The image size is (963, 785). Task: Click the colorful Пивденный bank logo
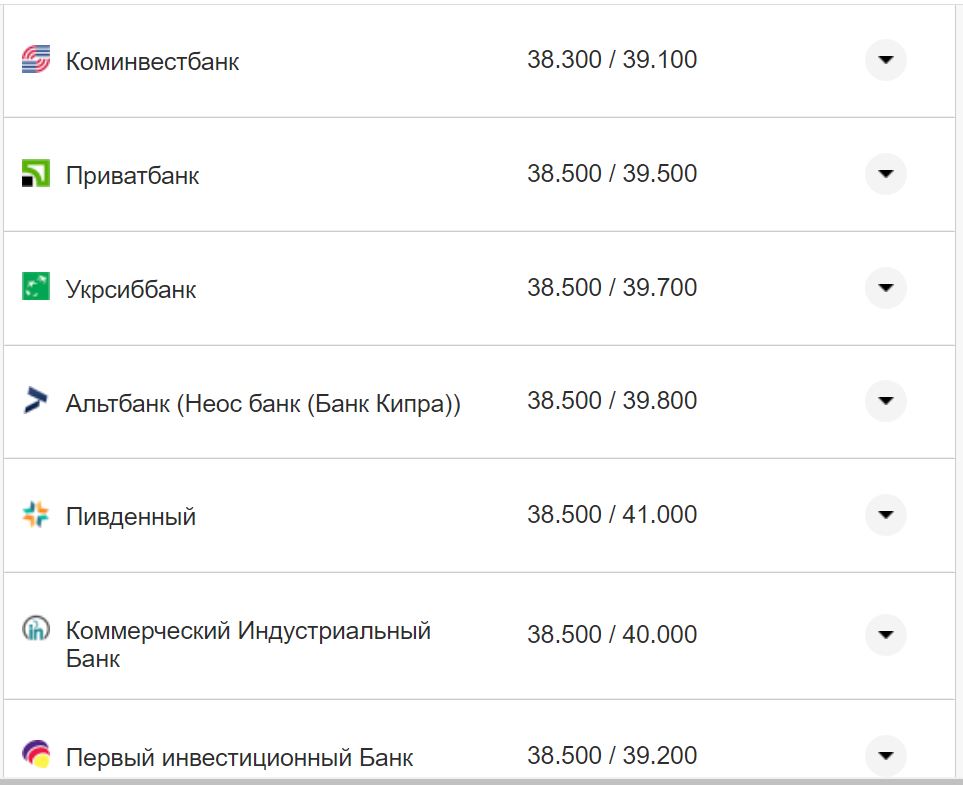[35, 514]
